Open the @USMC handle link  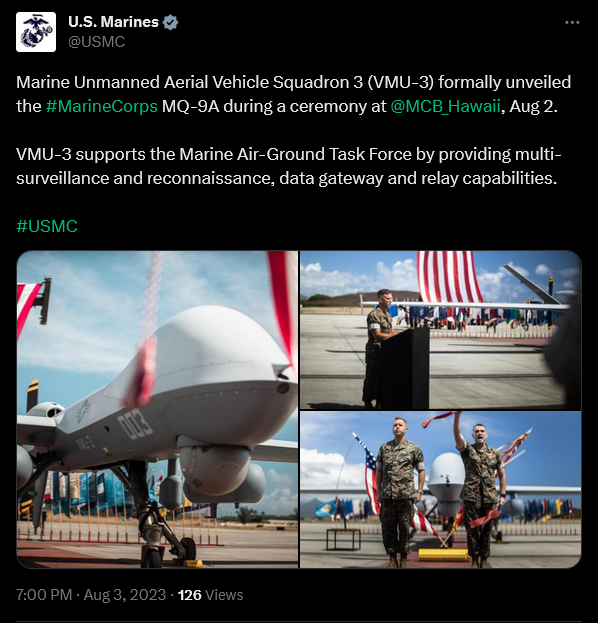click(97, 42)
